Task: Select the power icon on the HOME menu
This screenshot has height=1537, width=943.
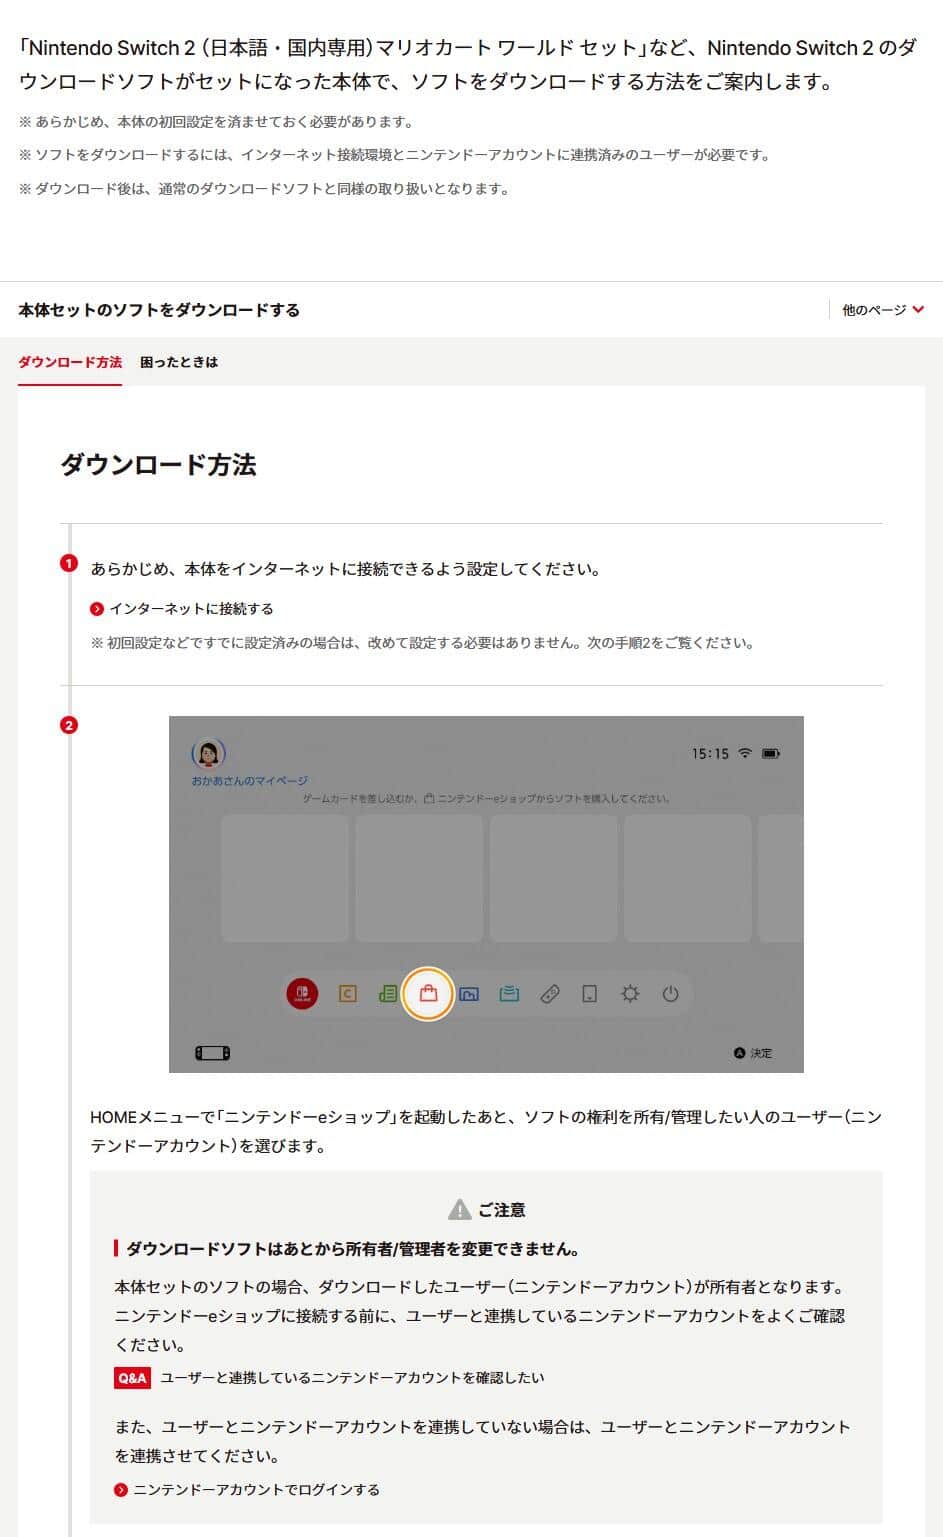Action: 670,994
